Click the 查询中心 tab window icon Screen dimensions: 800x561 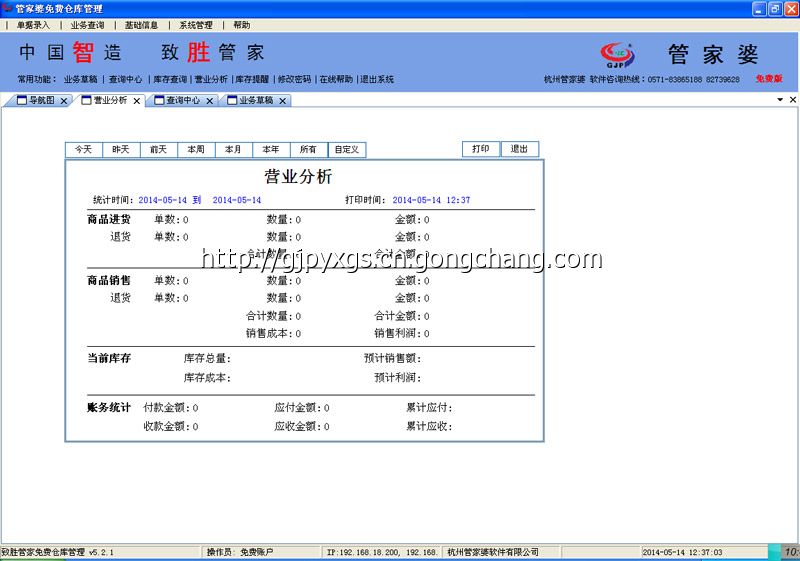click(x=159, y=100)
